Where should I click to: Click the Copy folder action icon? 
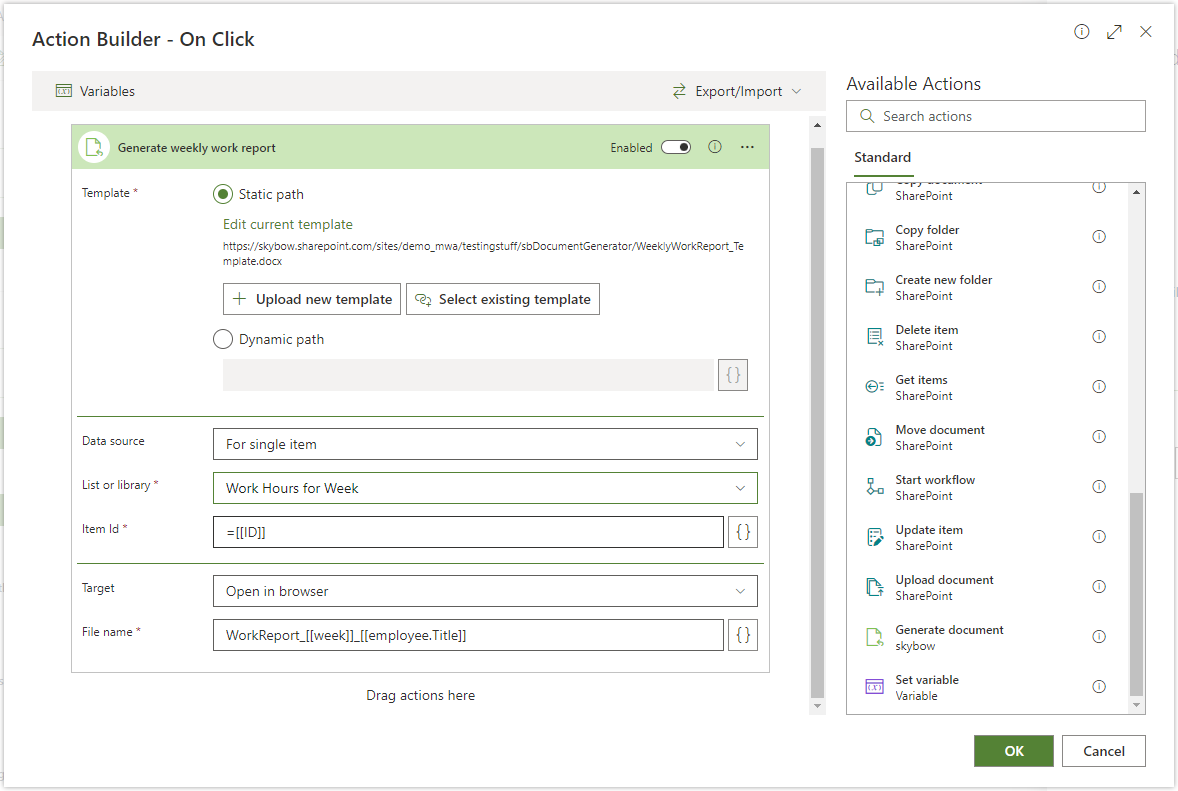pos(874,237)
